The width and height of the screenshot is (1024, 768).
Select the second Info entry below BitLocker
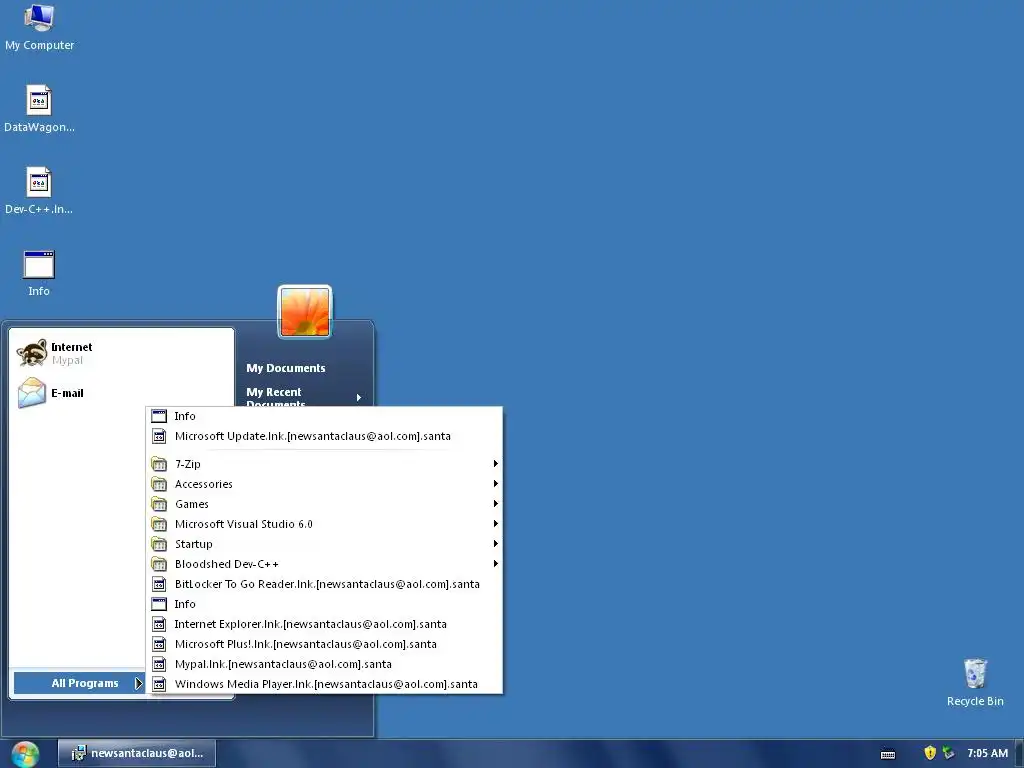click(325, 604)
